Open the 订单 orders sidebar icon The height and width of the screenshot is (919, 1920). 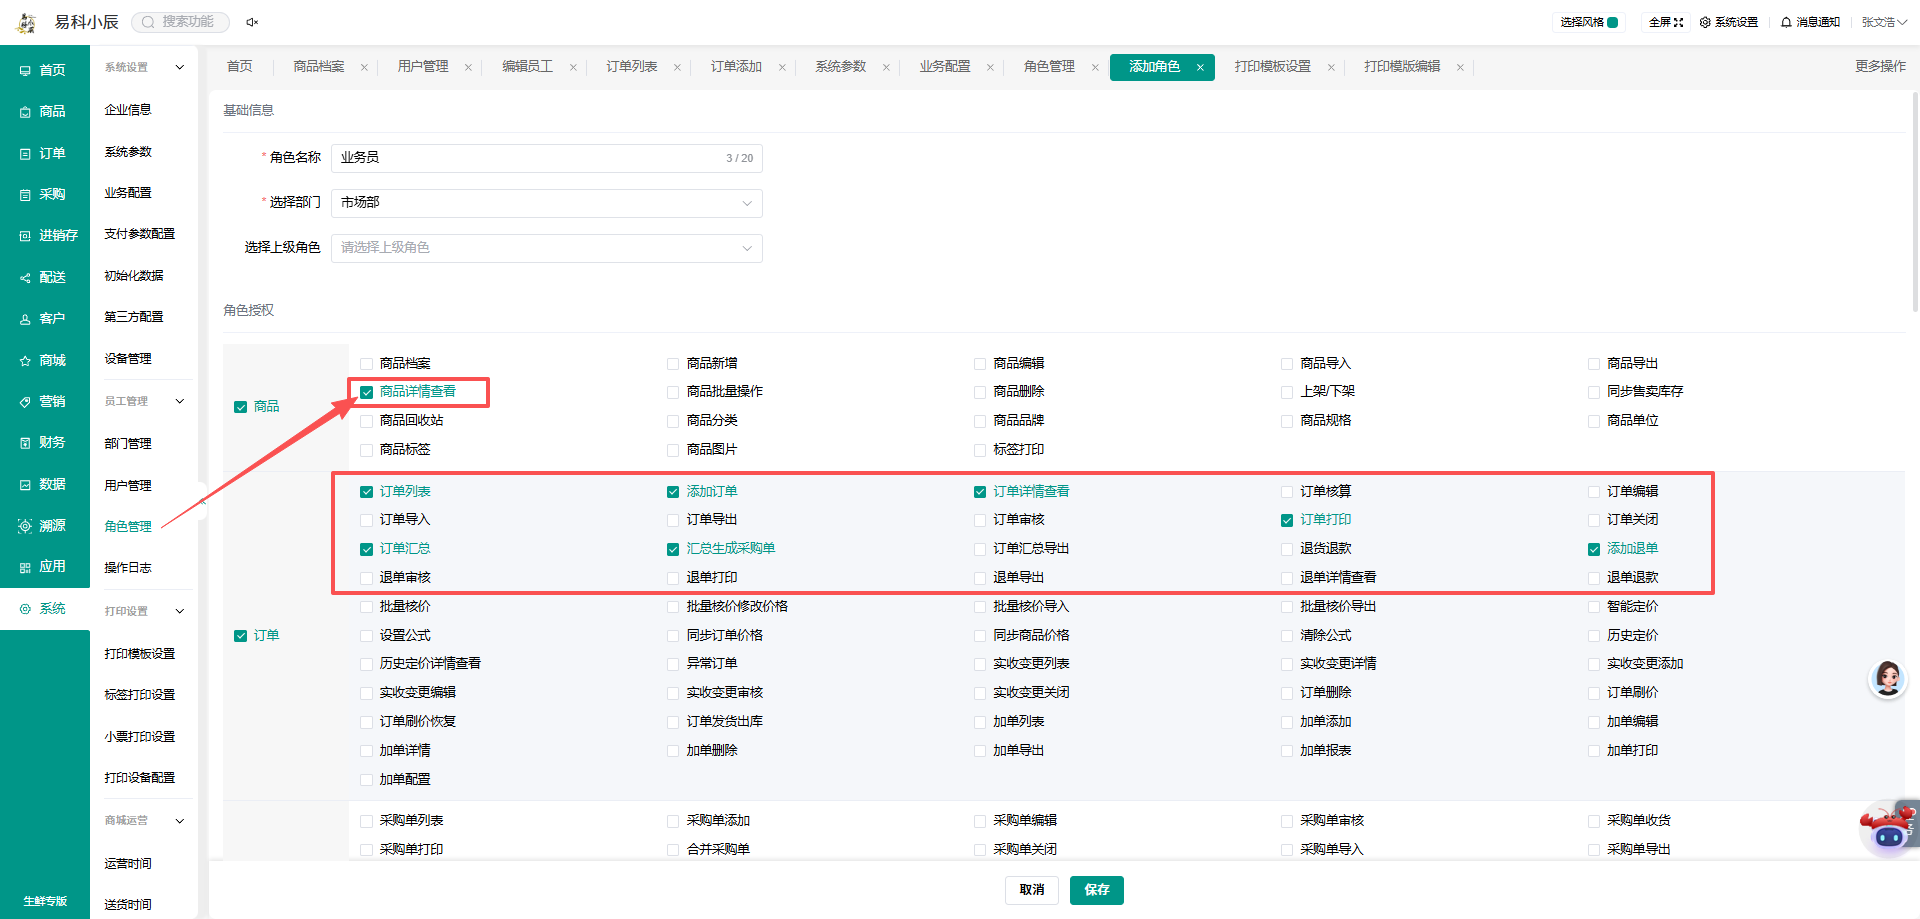25,154
